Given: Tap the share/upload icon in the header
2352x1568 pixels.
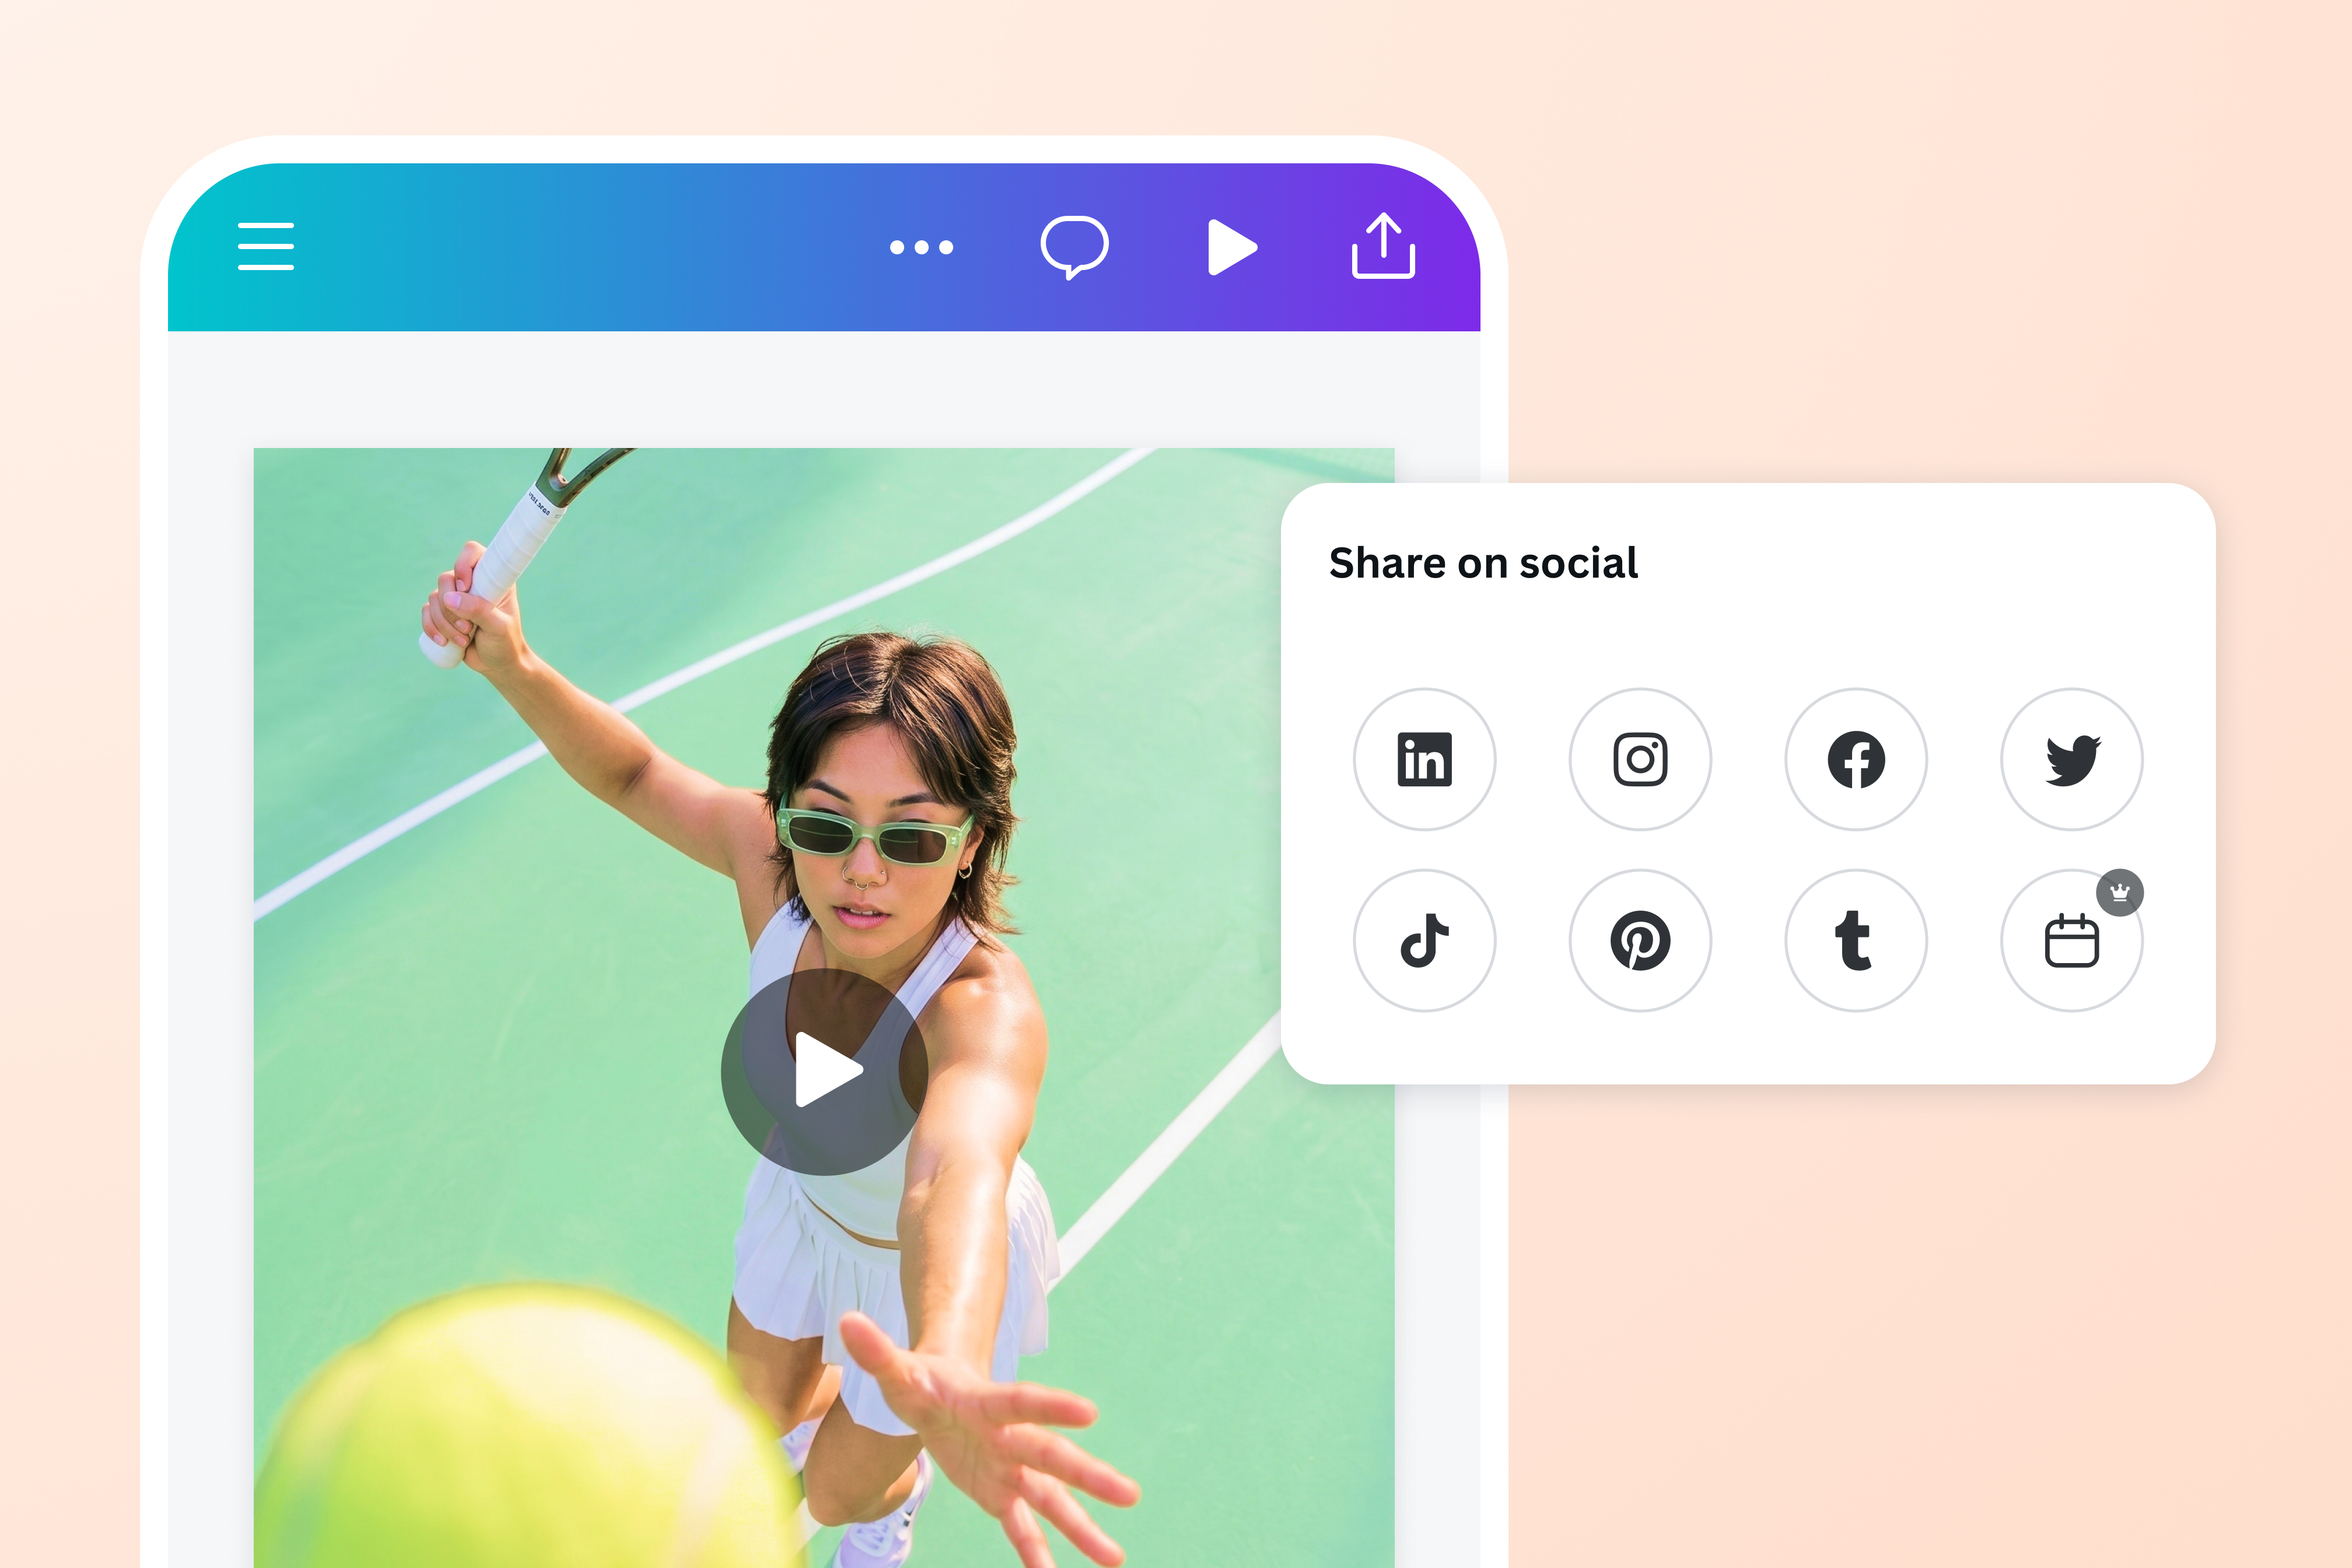Looking at the screenshot, I should 1383,245.
